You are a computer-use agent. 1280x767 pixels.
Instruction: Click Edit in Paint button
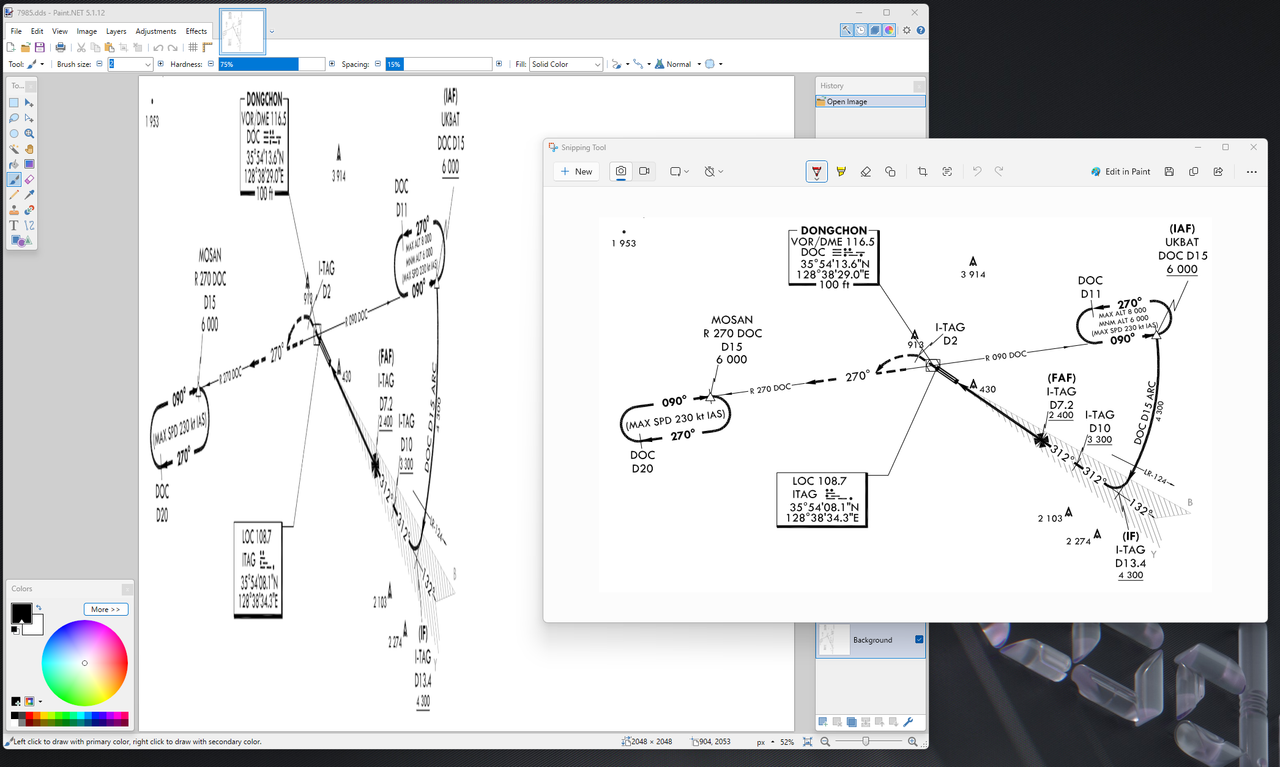(1121, 171)
